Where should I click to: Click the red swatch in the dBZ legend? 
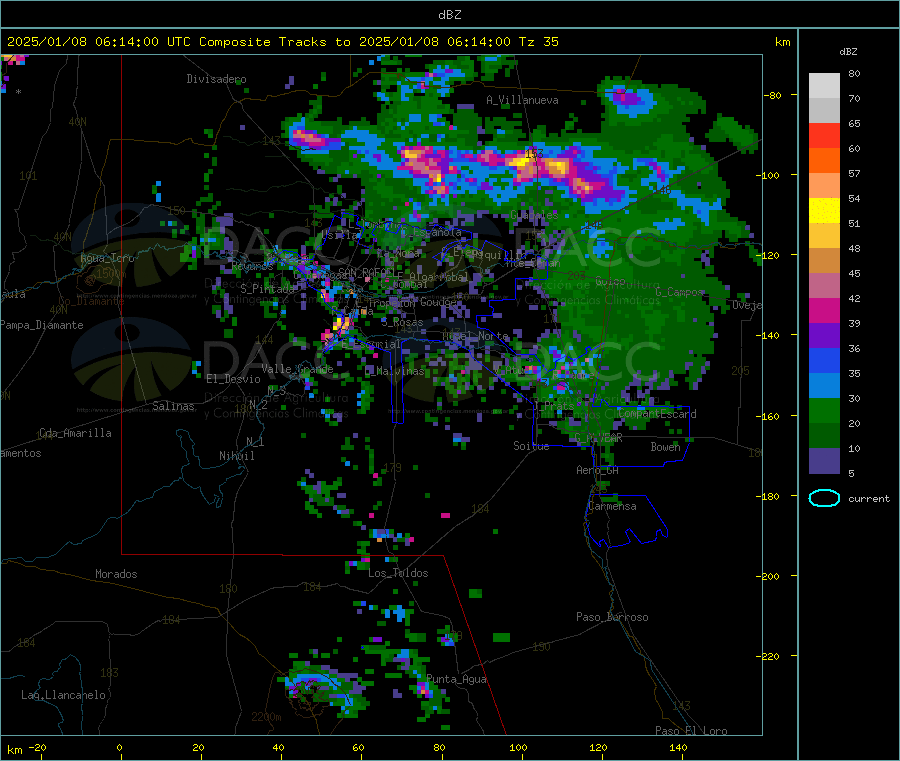824,135
